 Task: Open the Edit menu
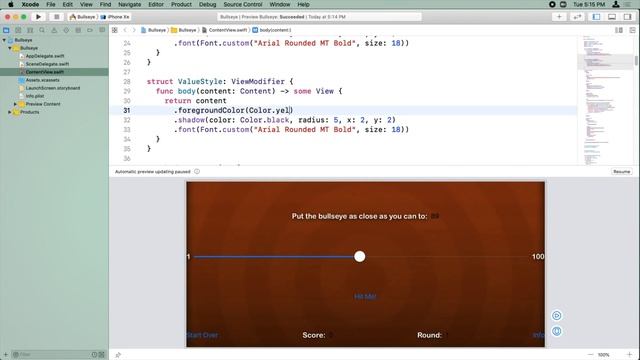[x=67, y=4]
